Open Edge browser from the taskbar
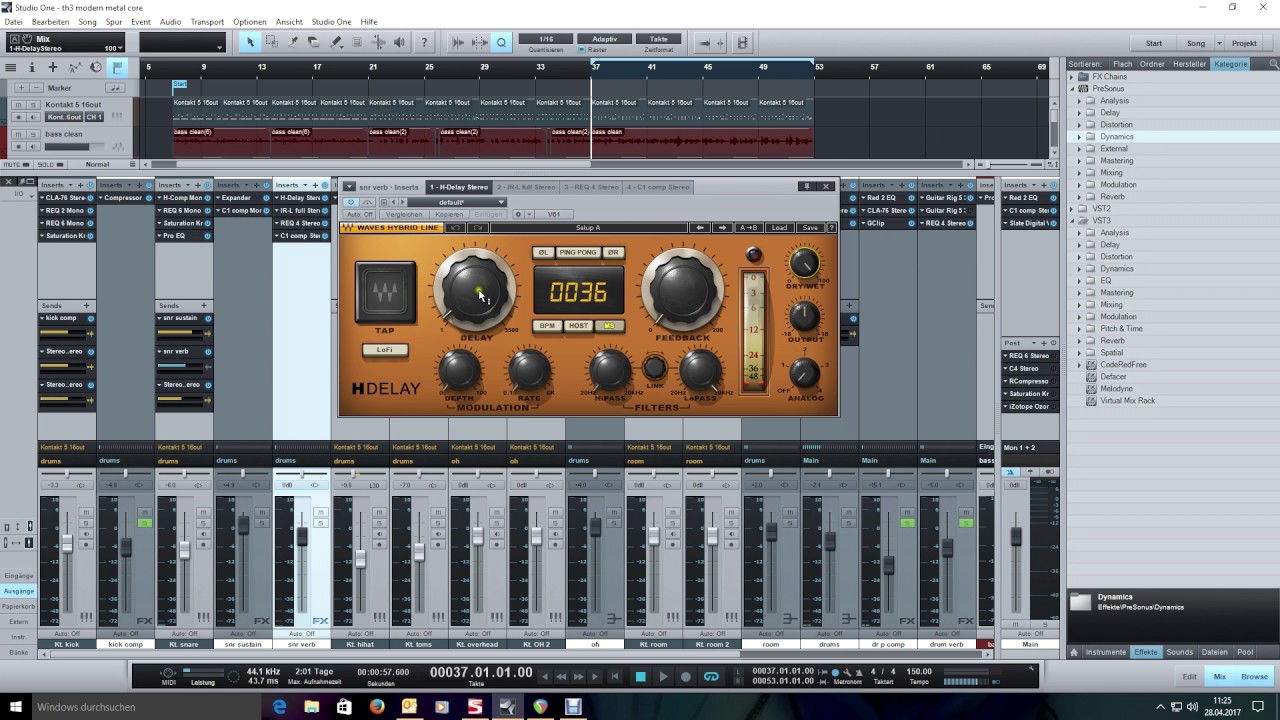This screenshot has width=1280, height=720. (x=279, y=707)
